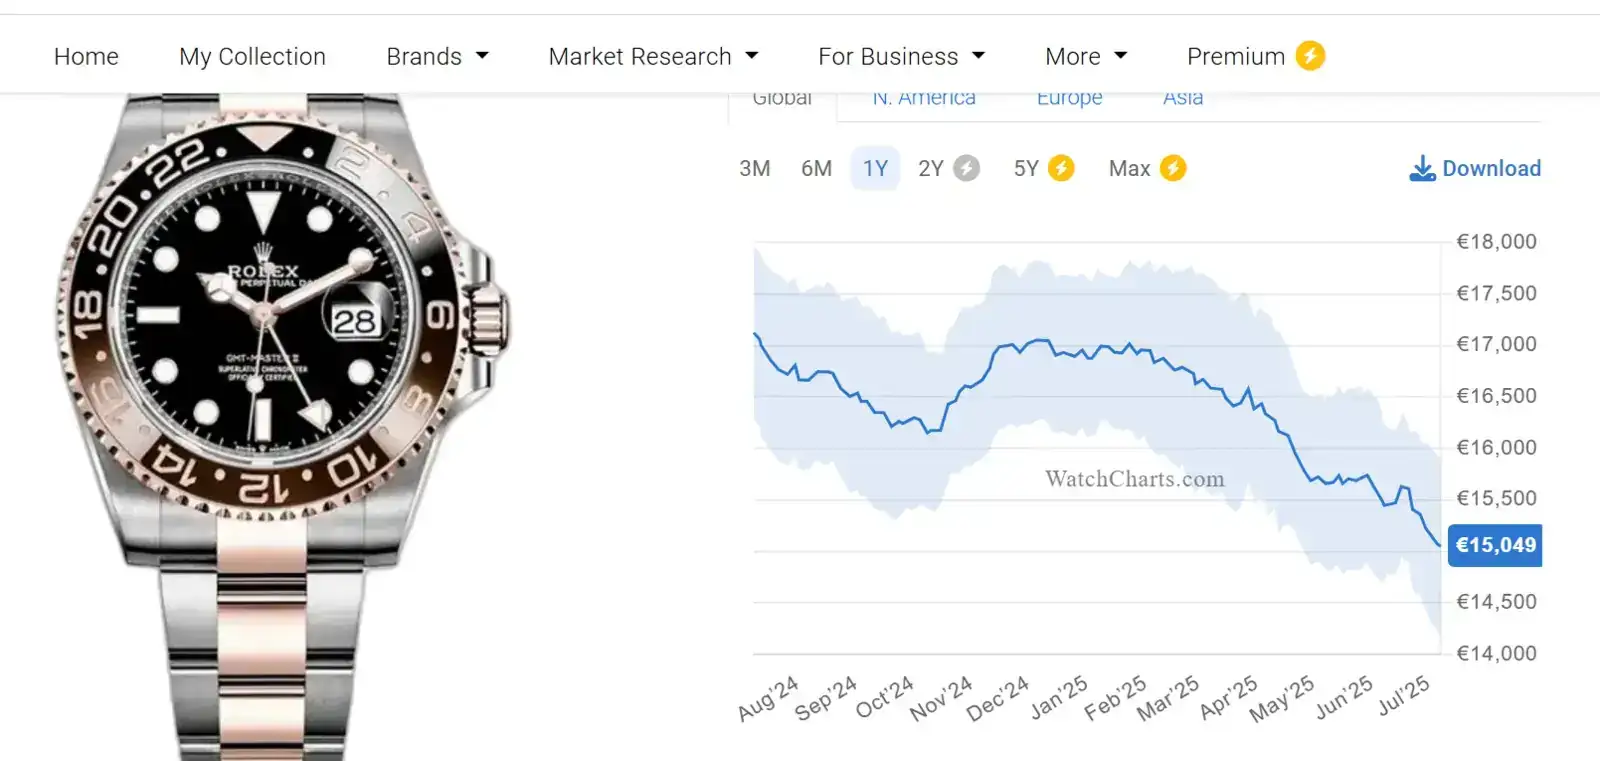Image resolution: width=1600 pixels, height=761 pixels.
Task: Open the Premium page link
Action: [x=1235, y=57]
